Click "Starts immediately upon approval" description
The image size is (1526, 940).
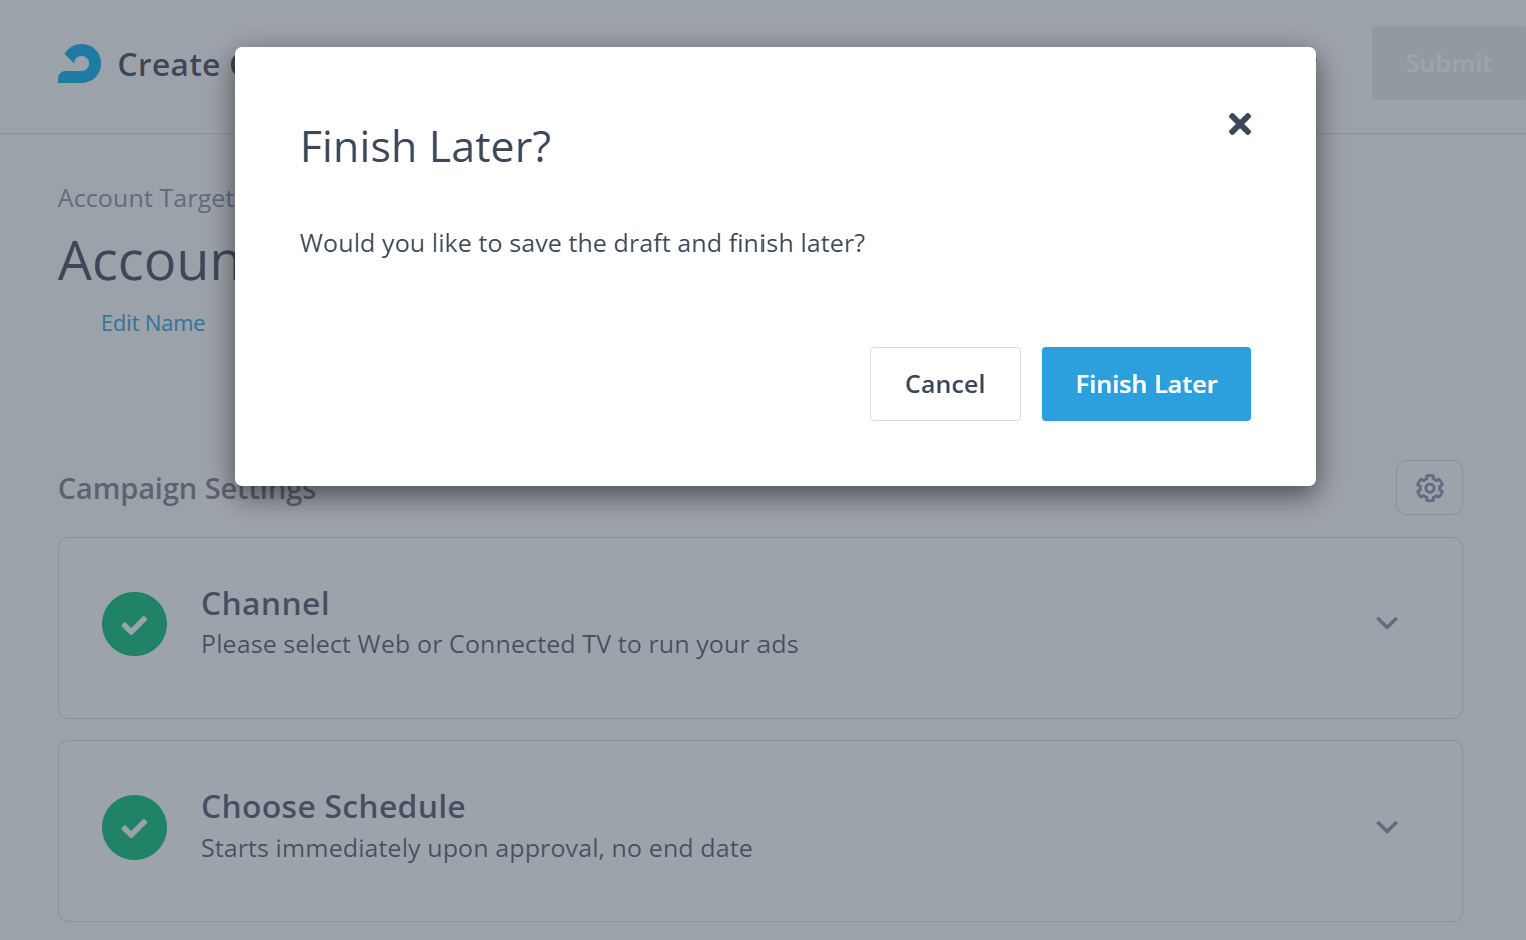pyautogui.click(x=476, y=849)
